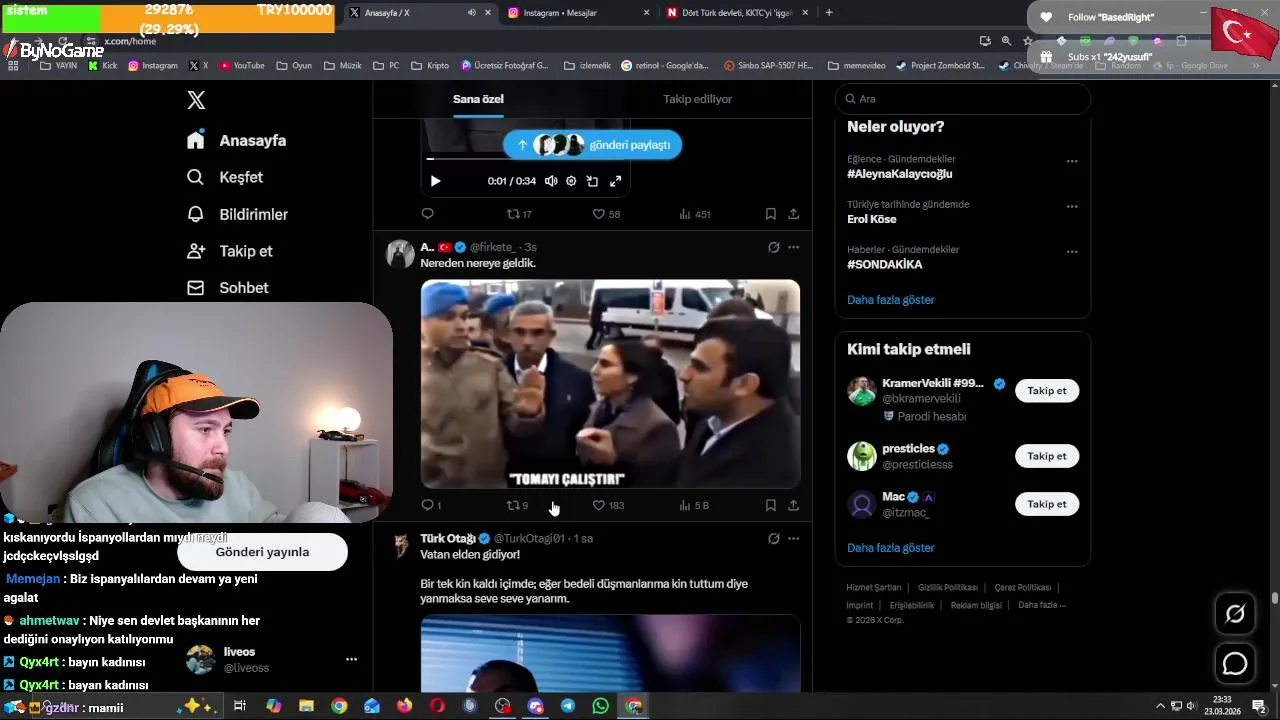
Task: Open liveos account menu dots
Action: (351, 659)
